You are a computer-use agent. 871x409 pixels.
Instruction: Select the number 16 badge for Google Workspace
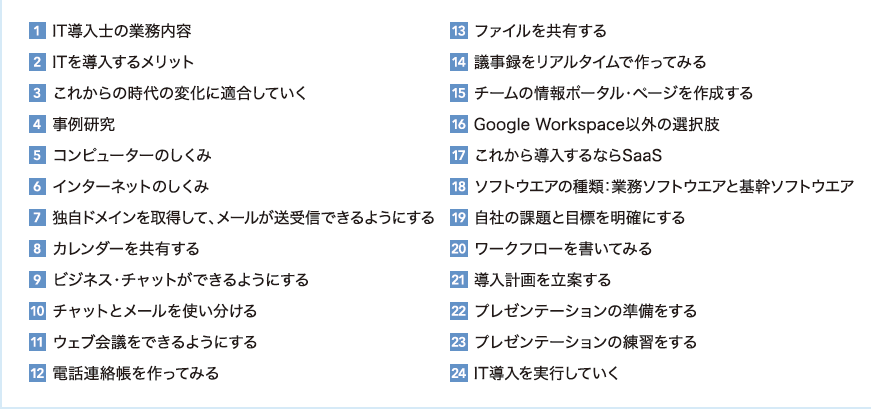click(x=458, y=124)
